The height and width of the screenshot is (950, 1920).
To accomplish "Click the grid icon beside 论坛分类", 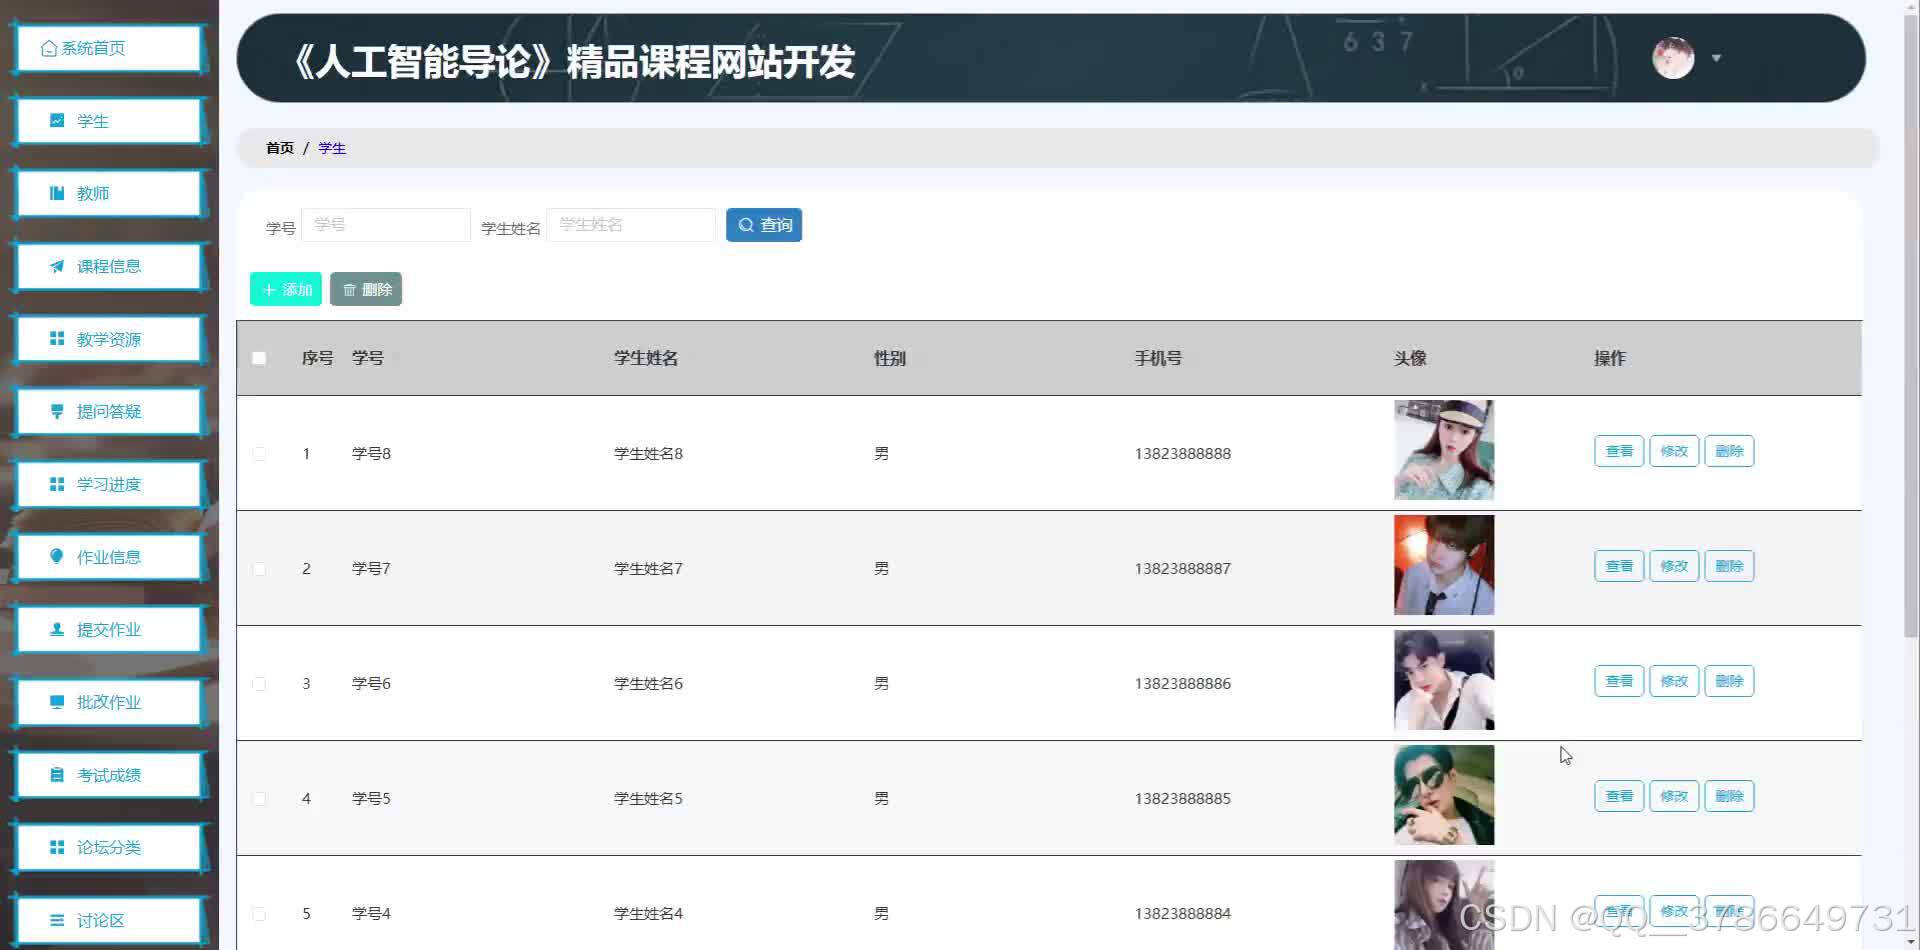I will click(57, 847).
